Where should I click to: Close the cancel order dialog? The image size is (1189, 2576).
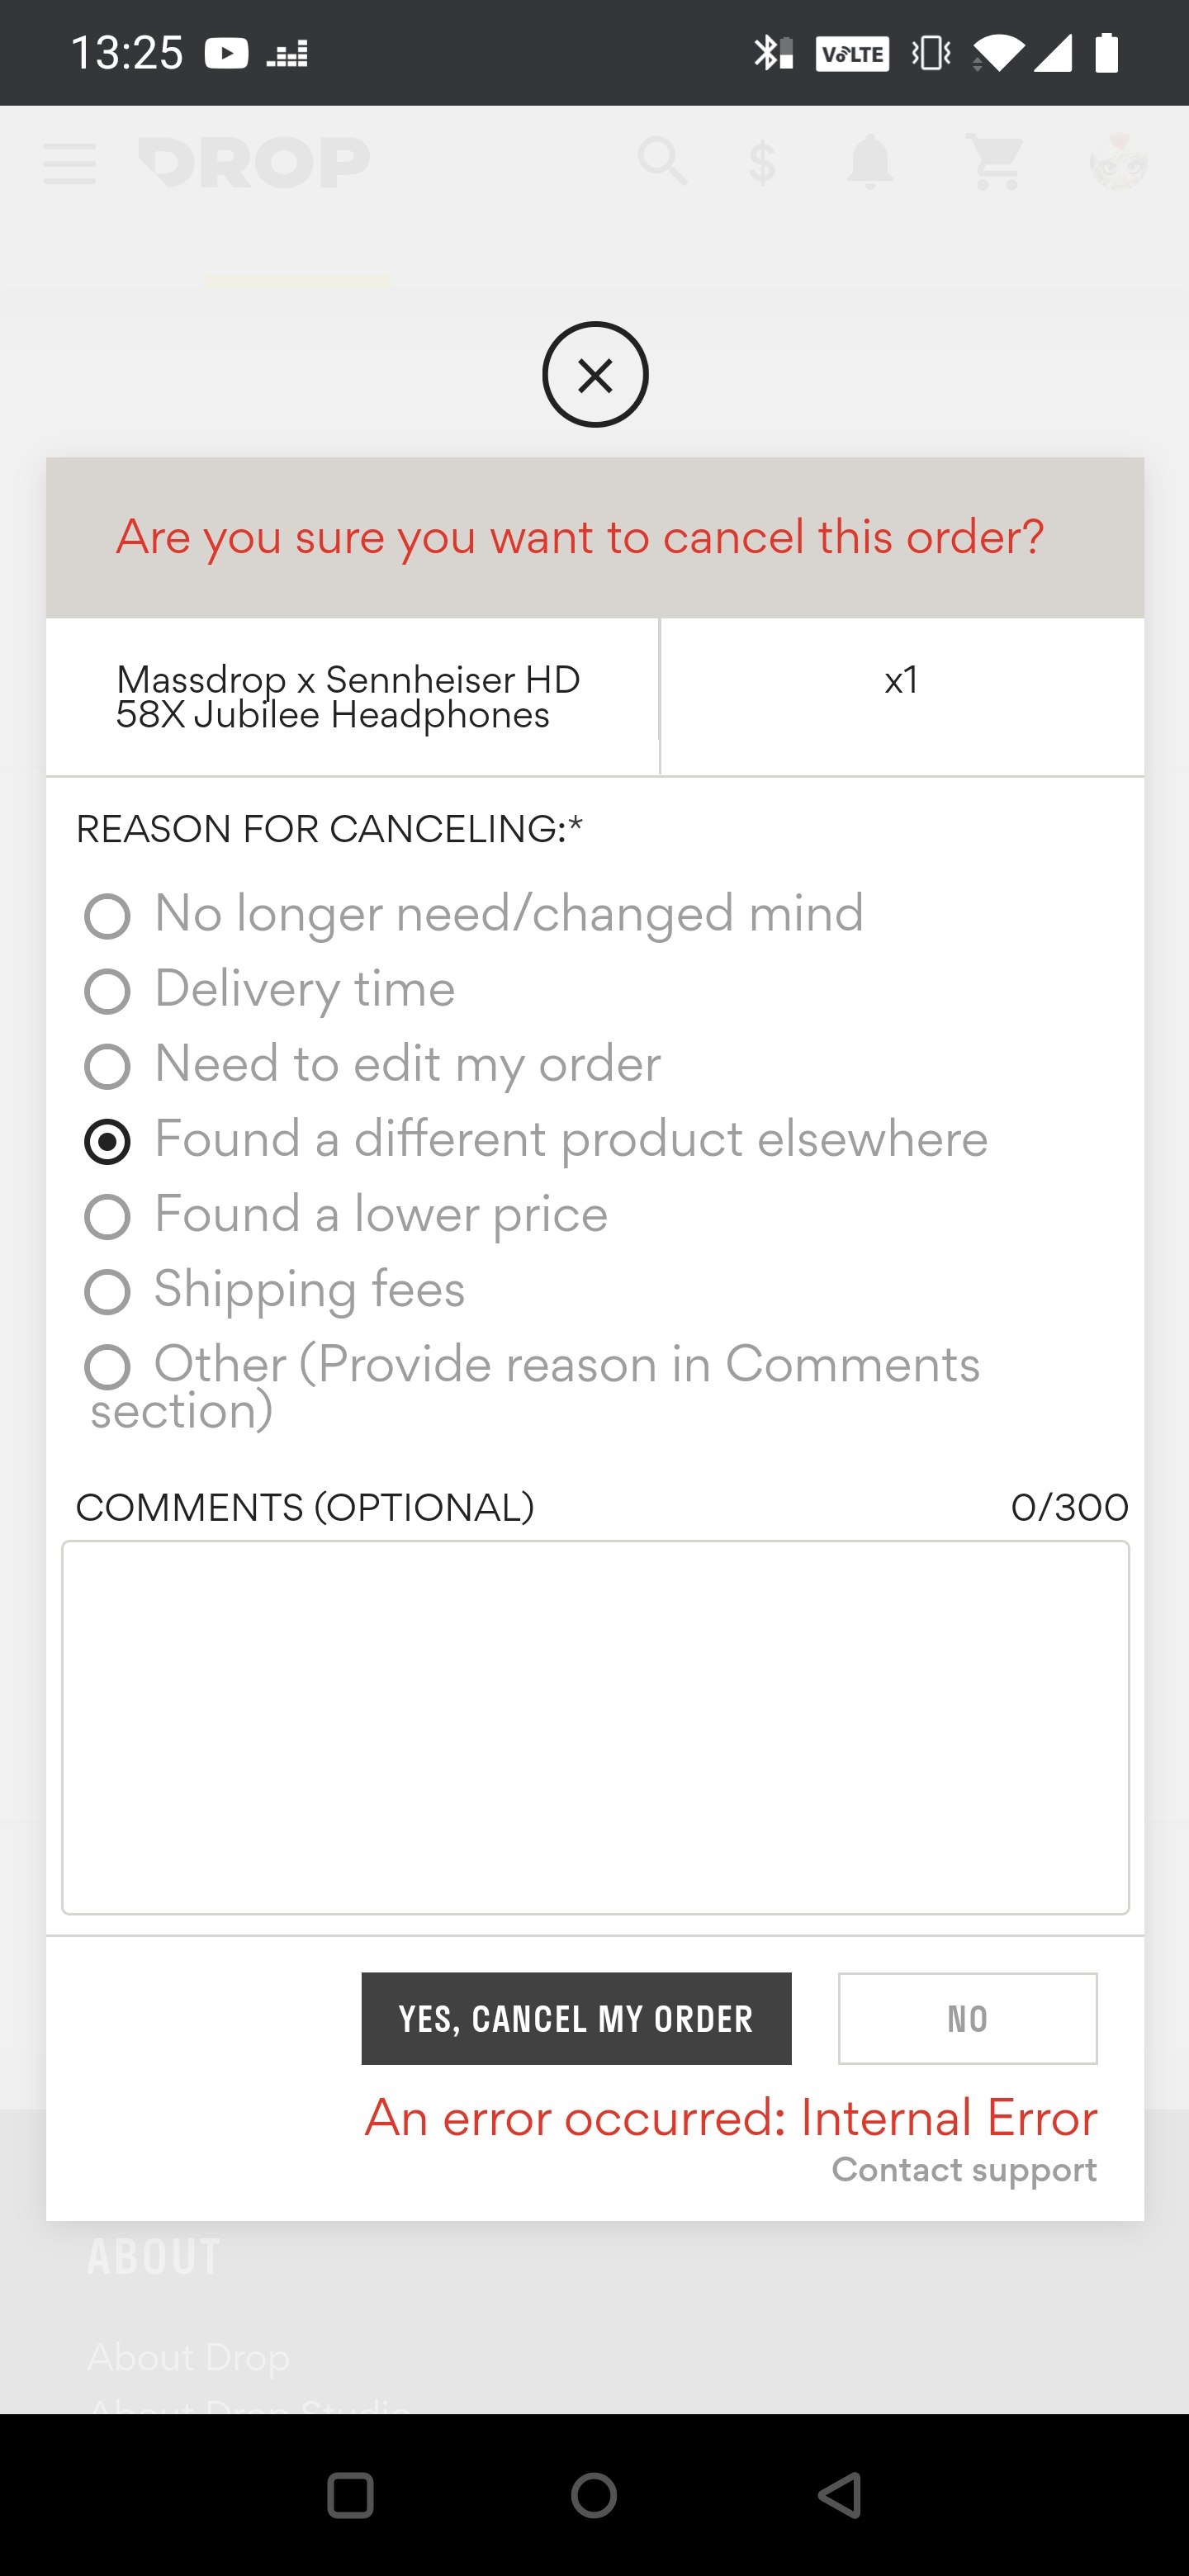[x=595, y=375]
